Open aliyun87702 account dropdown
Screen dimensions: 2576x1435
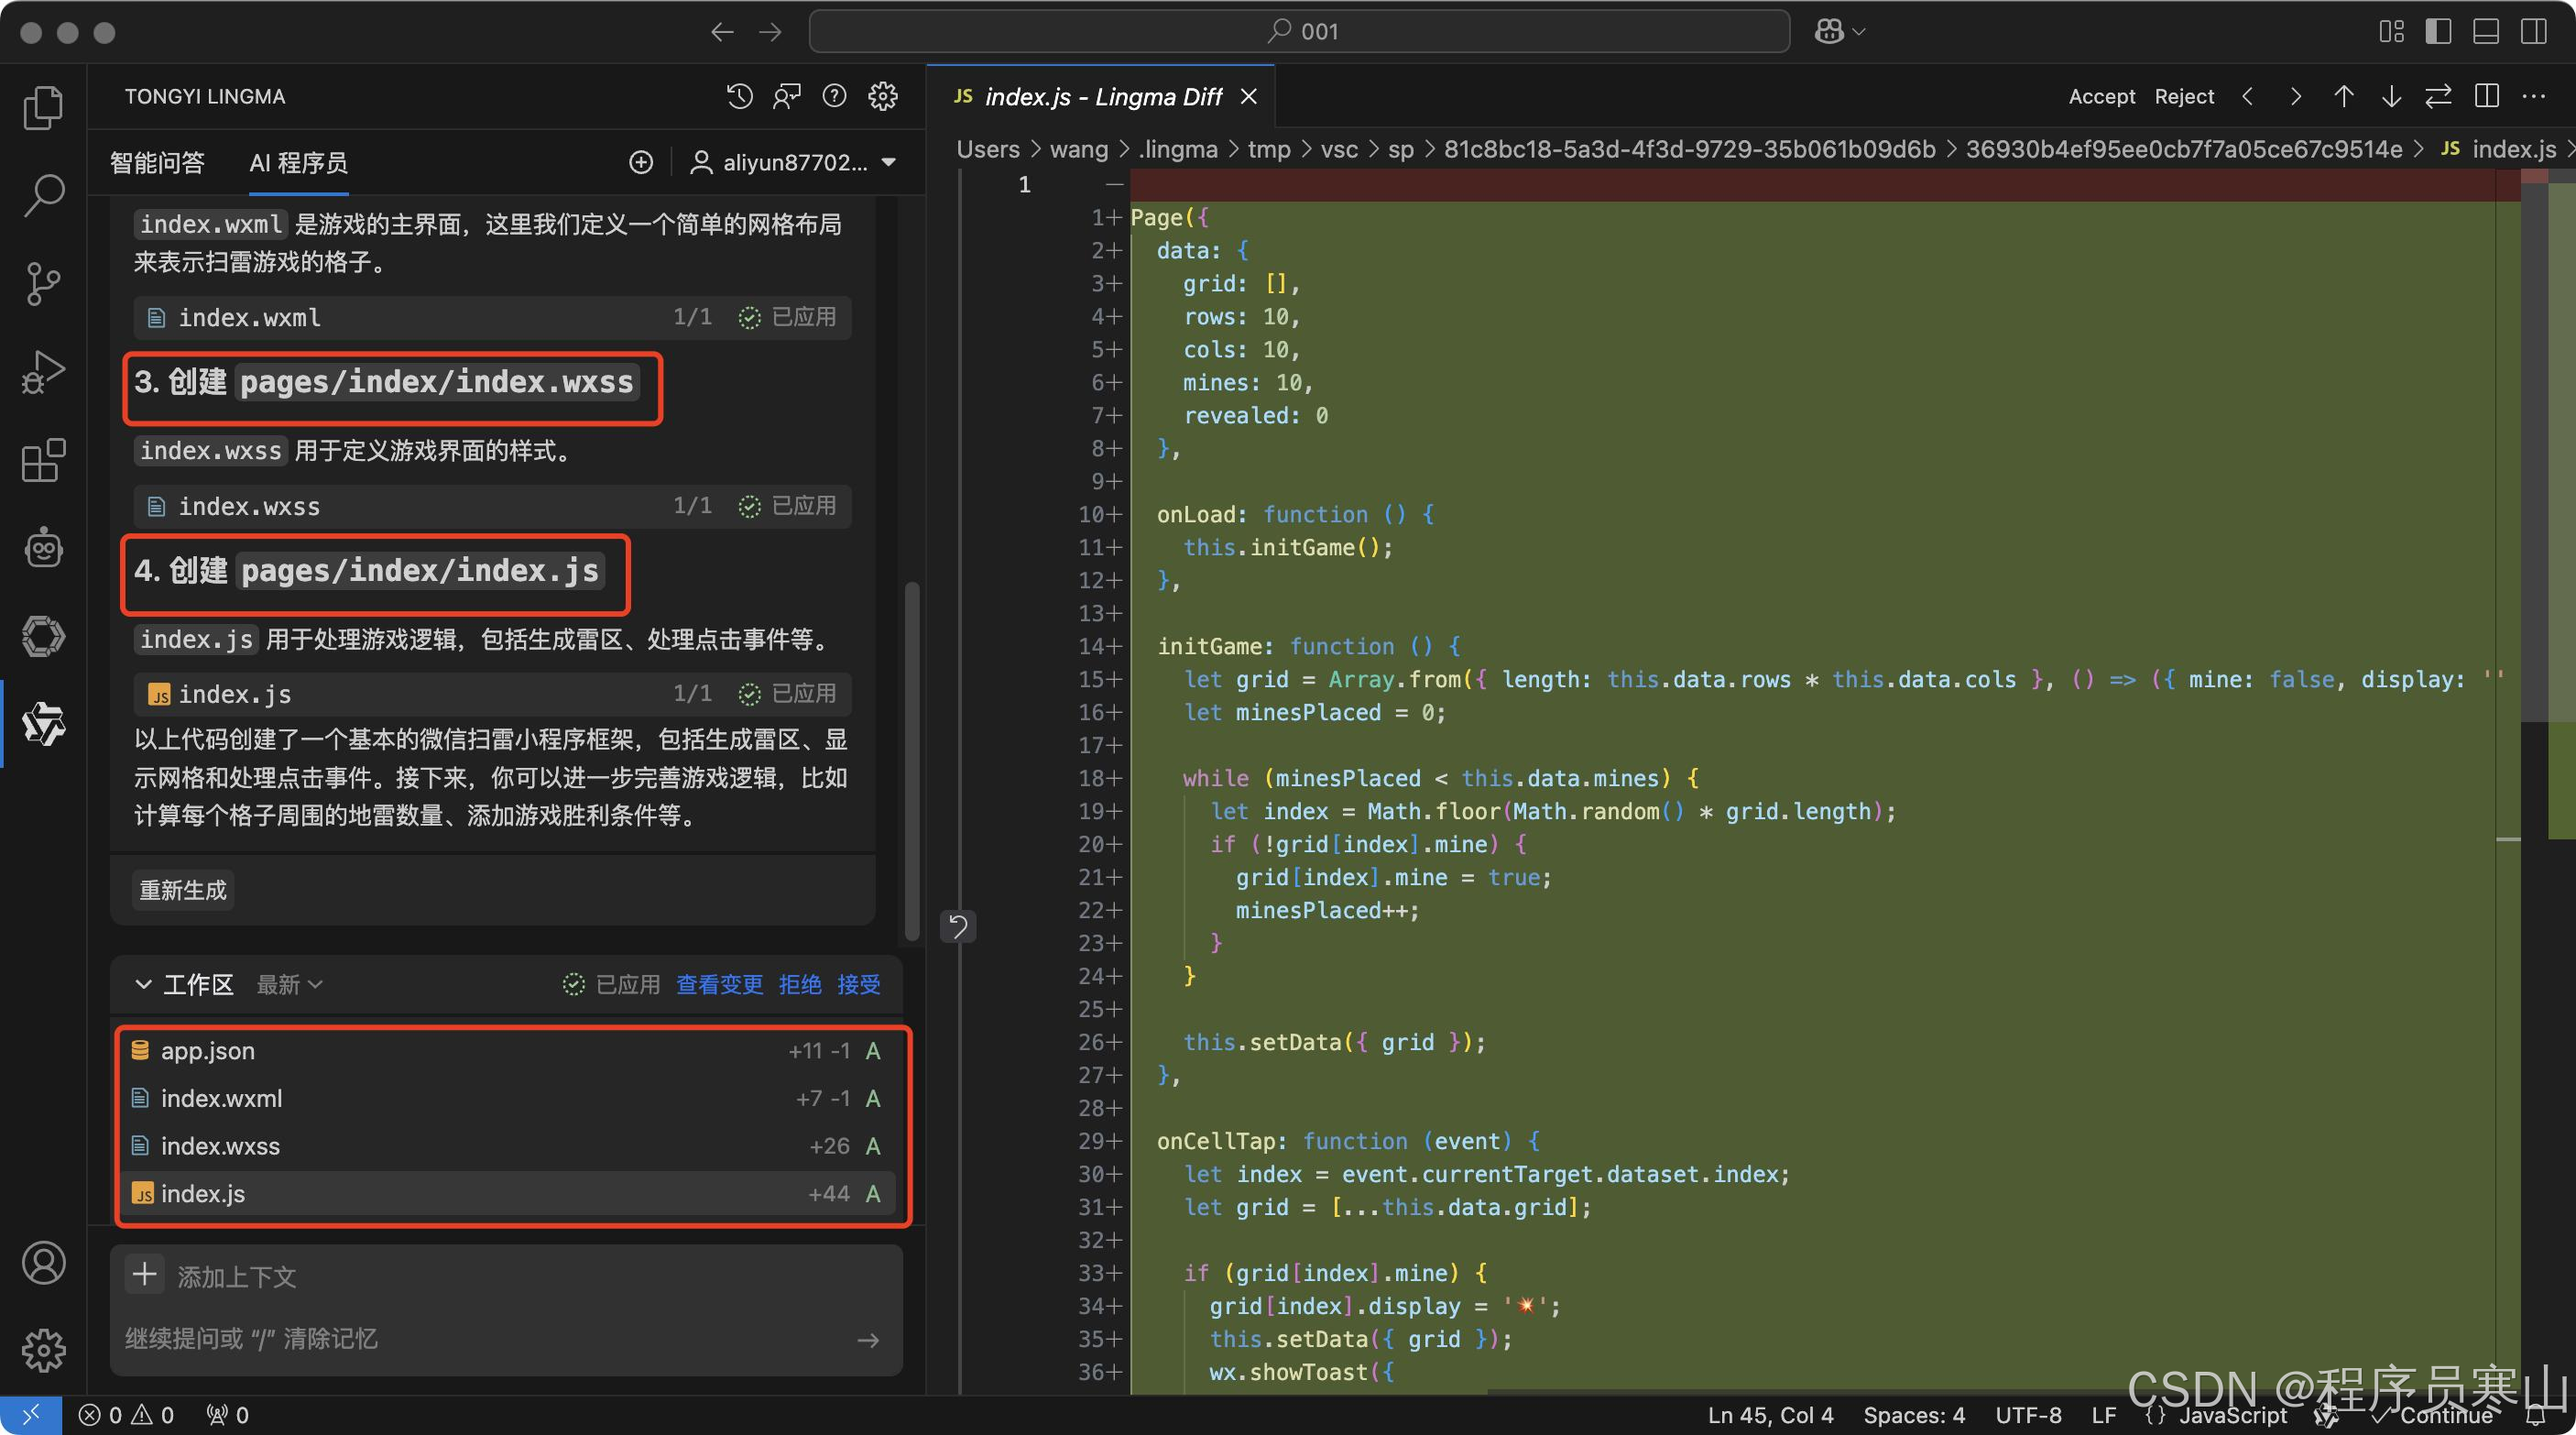794,162
